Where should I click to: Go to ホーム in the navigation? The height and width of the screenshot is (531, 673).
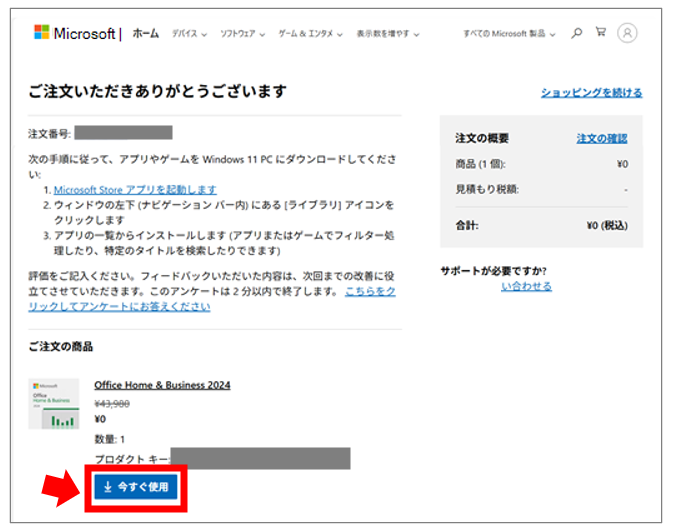(x=146, y=33)
